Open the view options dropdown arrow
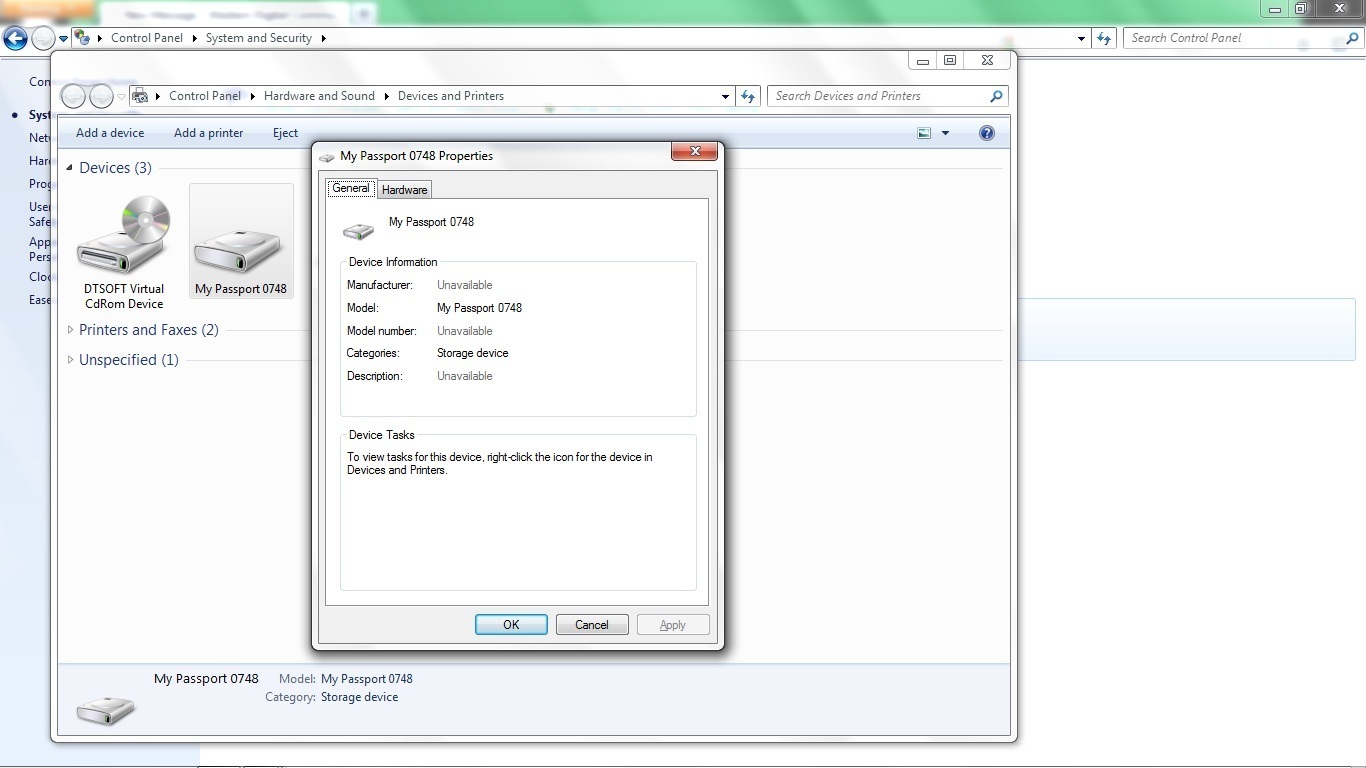Screen dimensions: 1366x768 point(945,133)
